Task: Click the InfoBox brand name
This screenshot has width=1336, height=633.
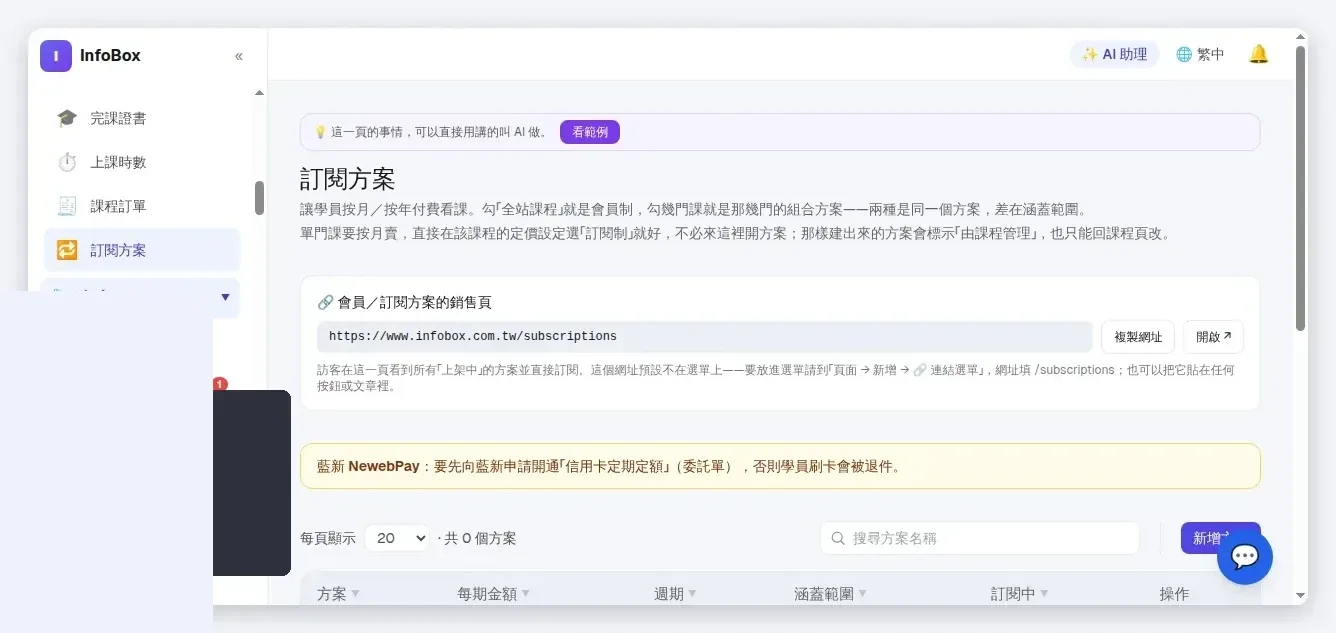Action: coord(110,56)
